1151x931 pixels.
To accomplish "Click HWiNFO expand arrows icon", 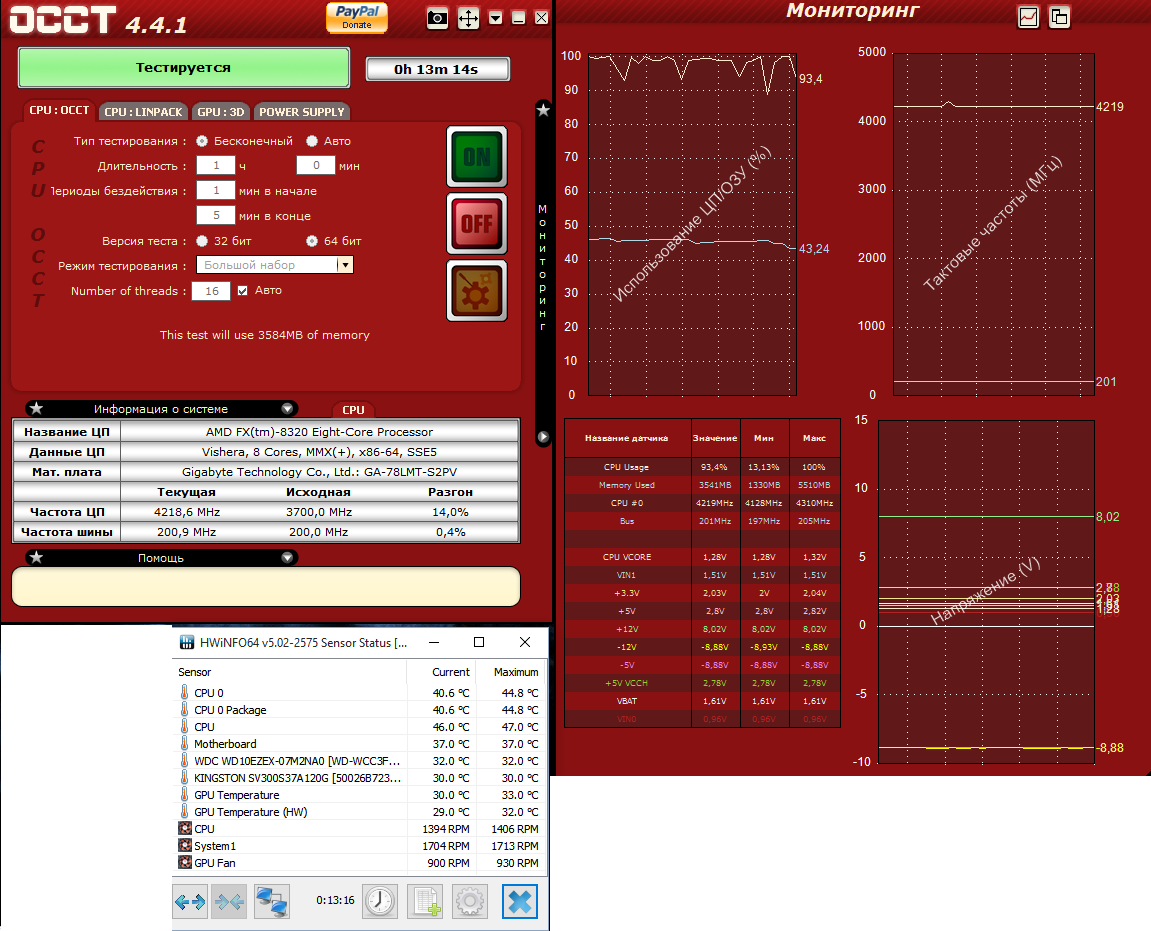I will [x=190, y=901].
